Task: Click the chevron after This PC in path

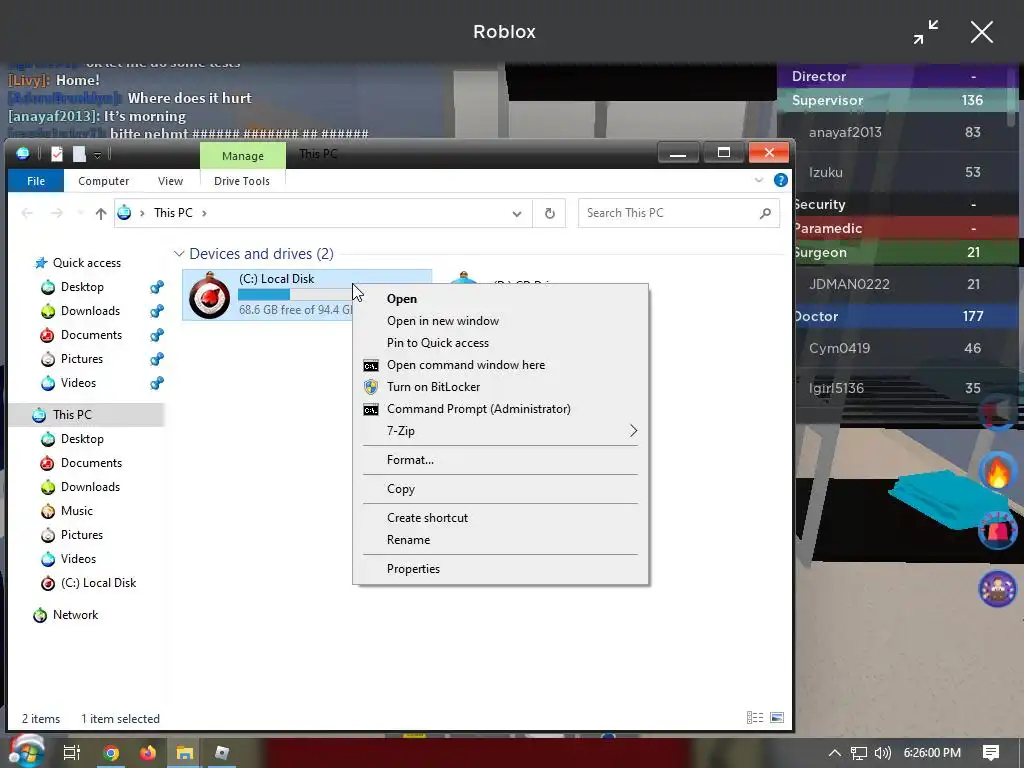Action: [x=204, y=213]
